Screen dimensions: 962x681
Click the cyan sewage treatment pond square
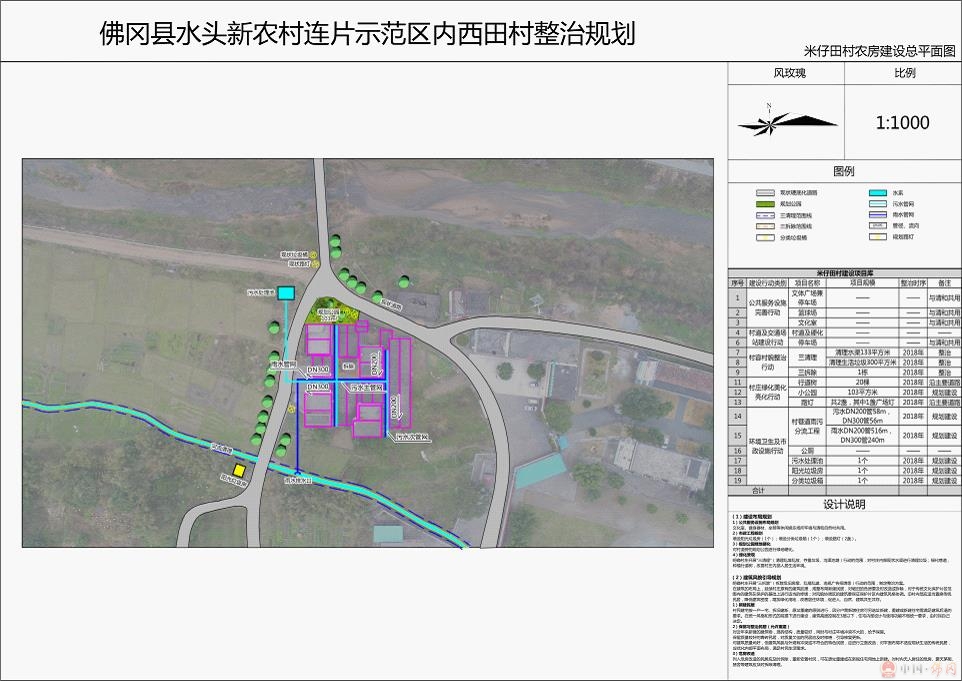click(x=286, y=293)
